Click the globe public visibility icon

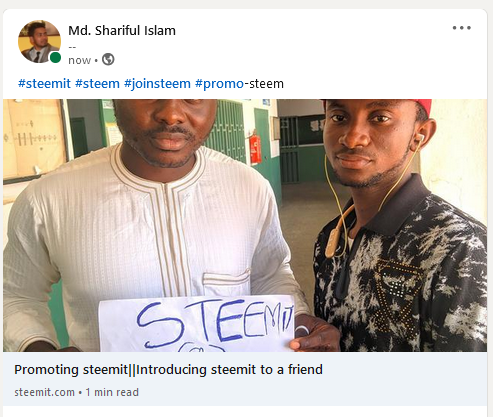click(x=108, y=60)
